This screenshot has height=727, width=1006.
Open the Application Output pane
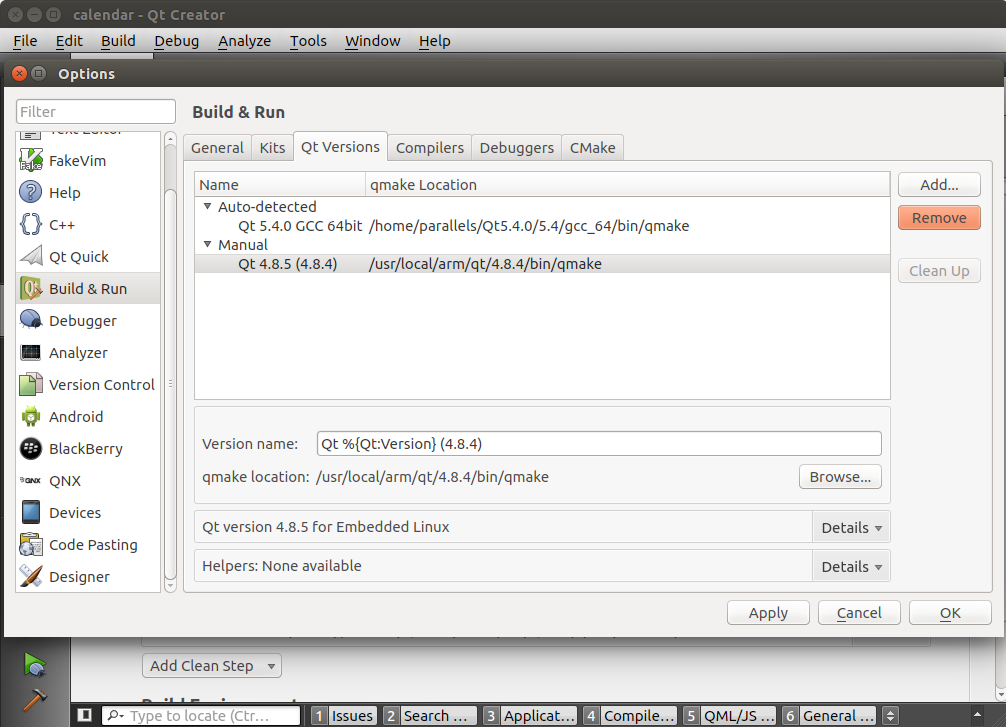pyautogui.click(x=531, y=715)
